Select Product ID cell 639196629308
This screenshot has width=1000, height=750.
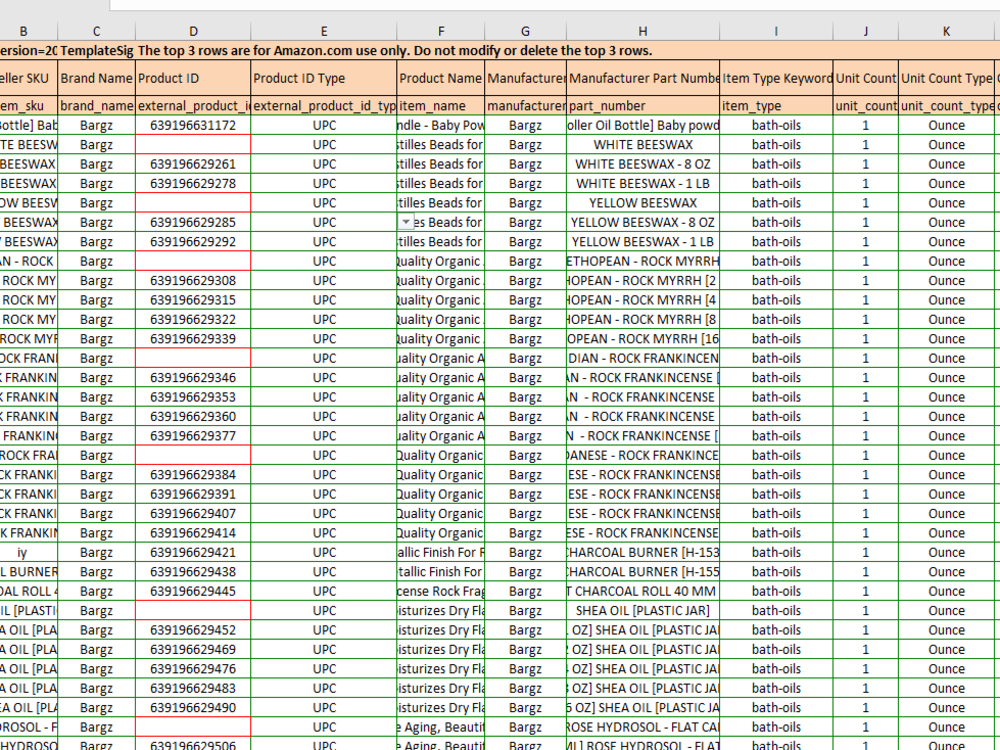click(193, 281)
